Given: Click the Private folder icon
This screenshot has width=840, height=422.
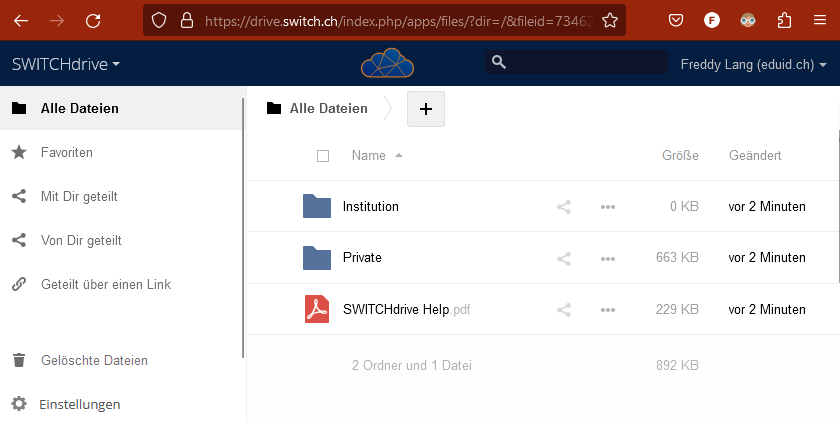Looking at the screenshot, I should [317, 258].
